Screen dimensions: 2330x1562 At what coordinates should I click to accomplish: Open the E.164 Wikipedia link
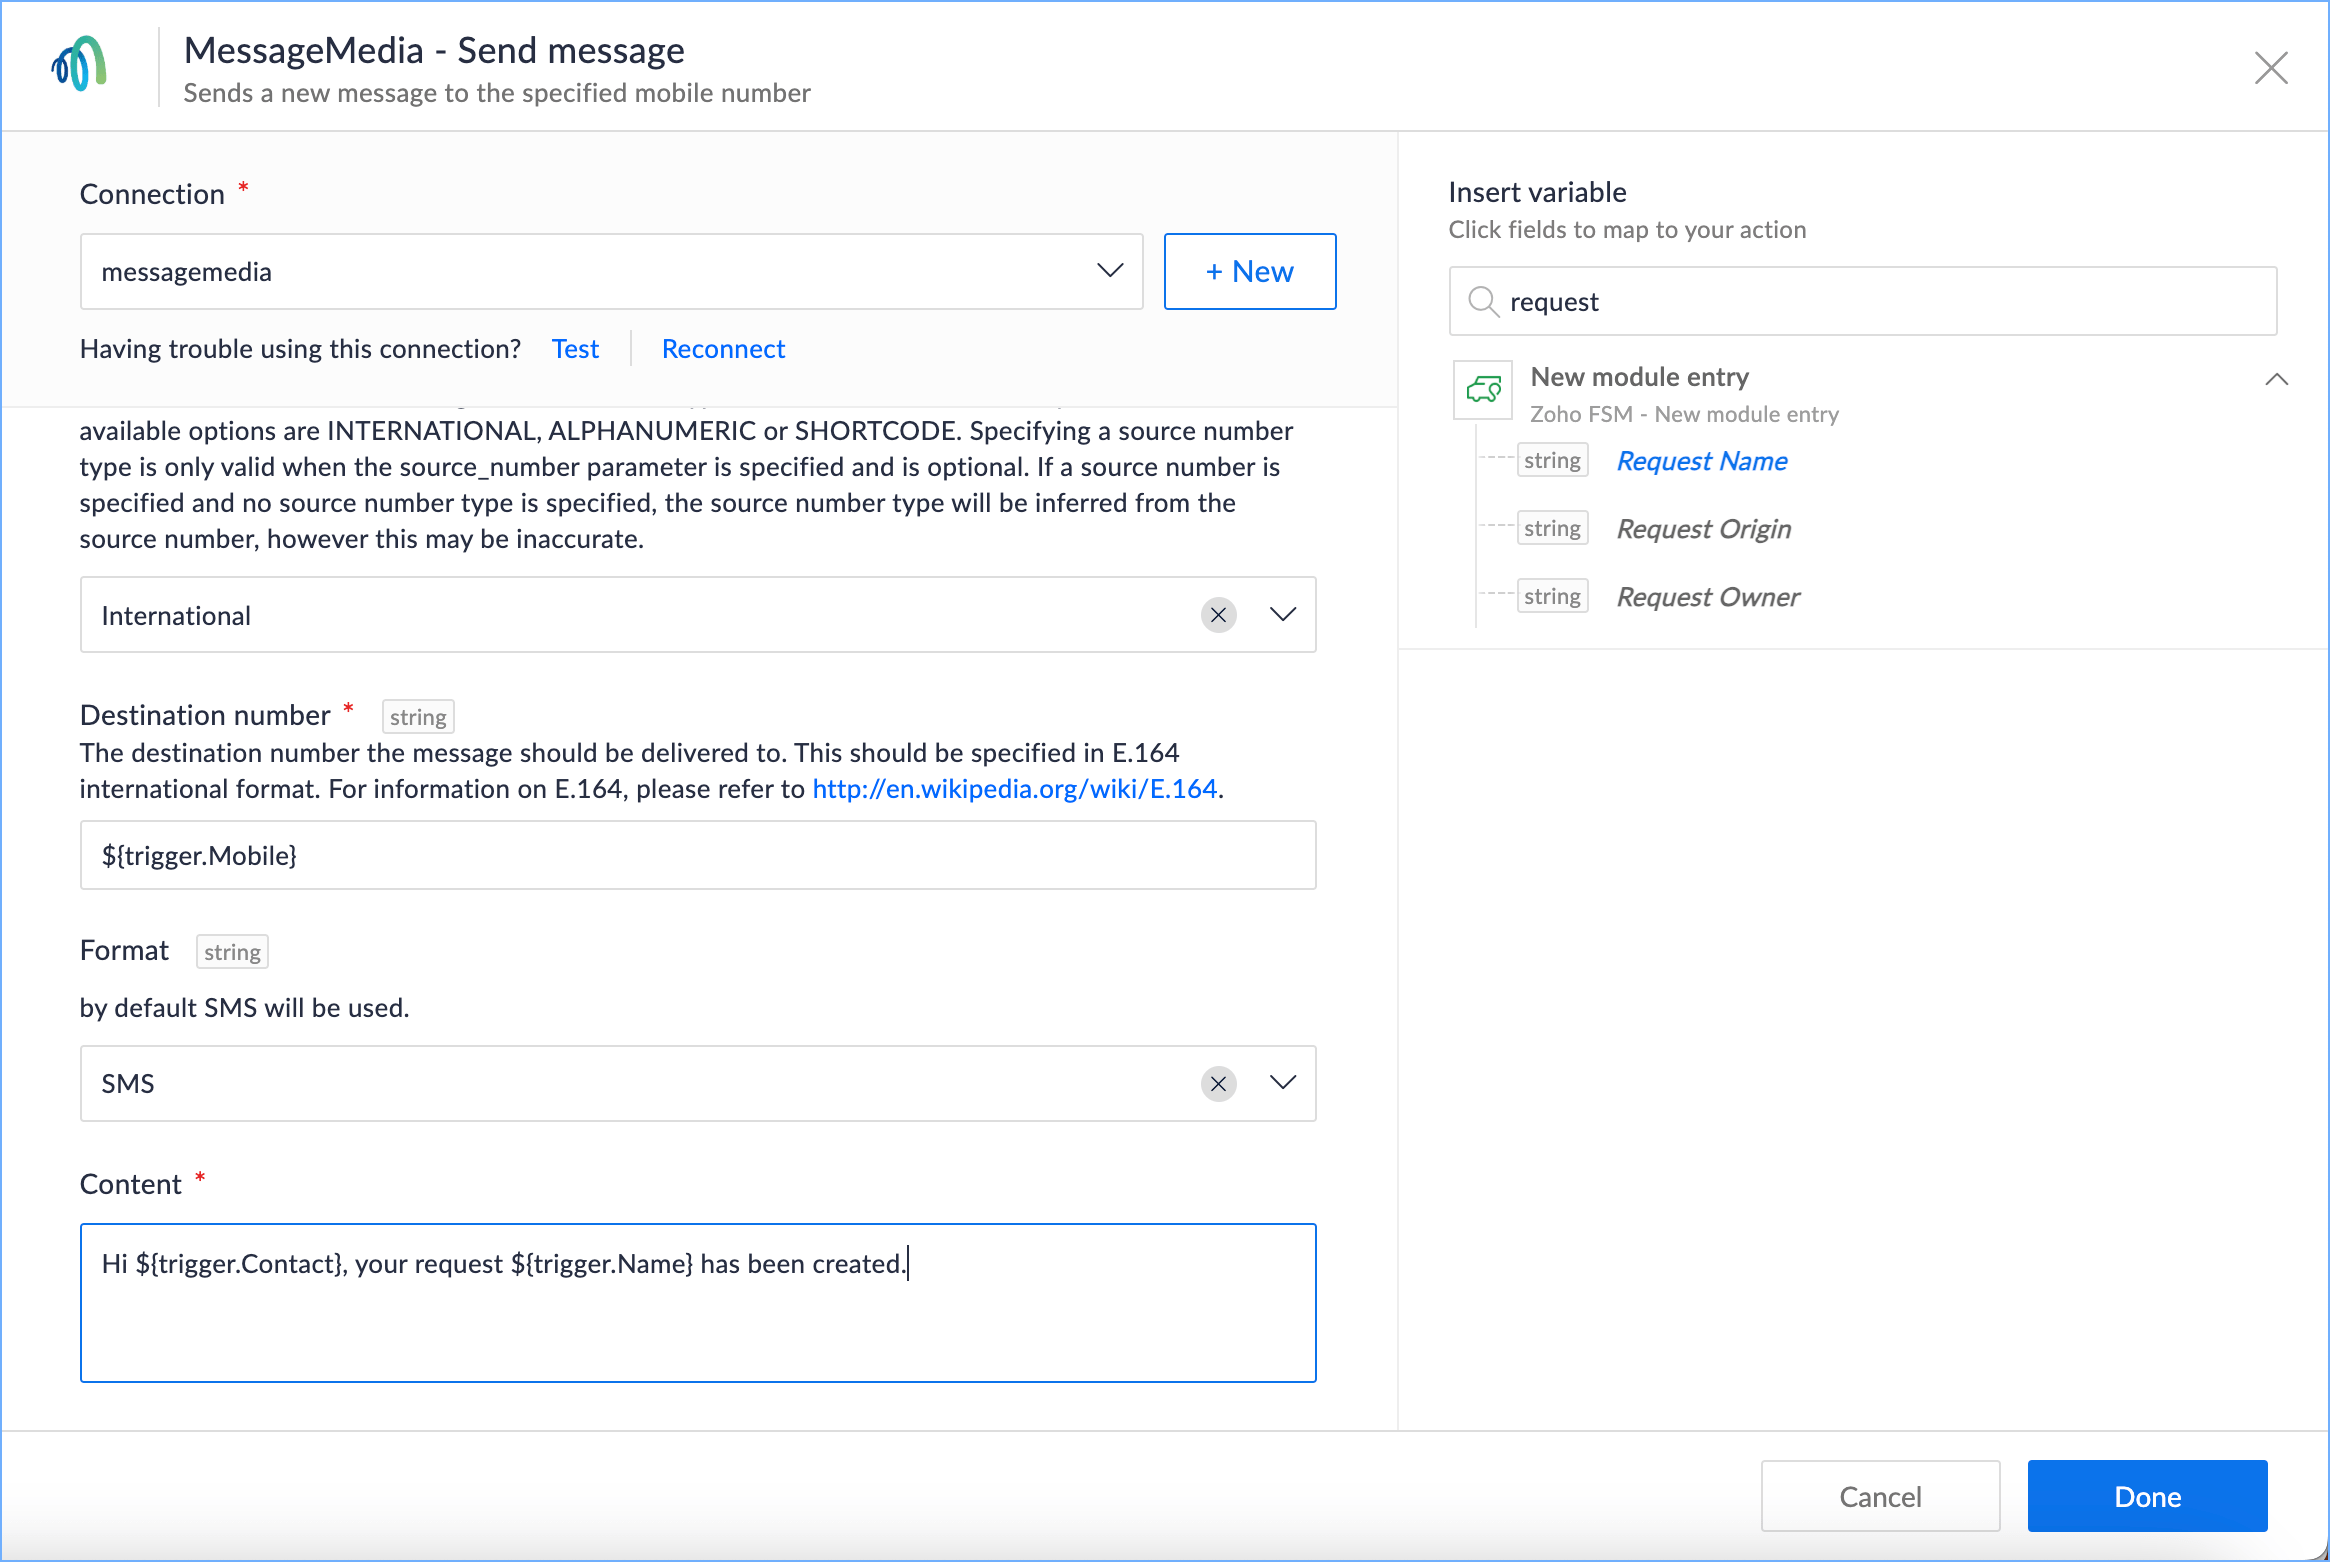(1014, 789)
